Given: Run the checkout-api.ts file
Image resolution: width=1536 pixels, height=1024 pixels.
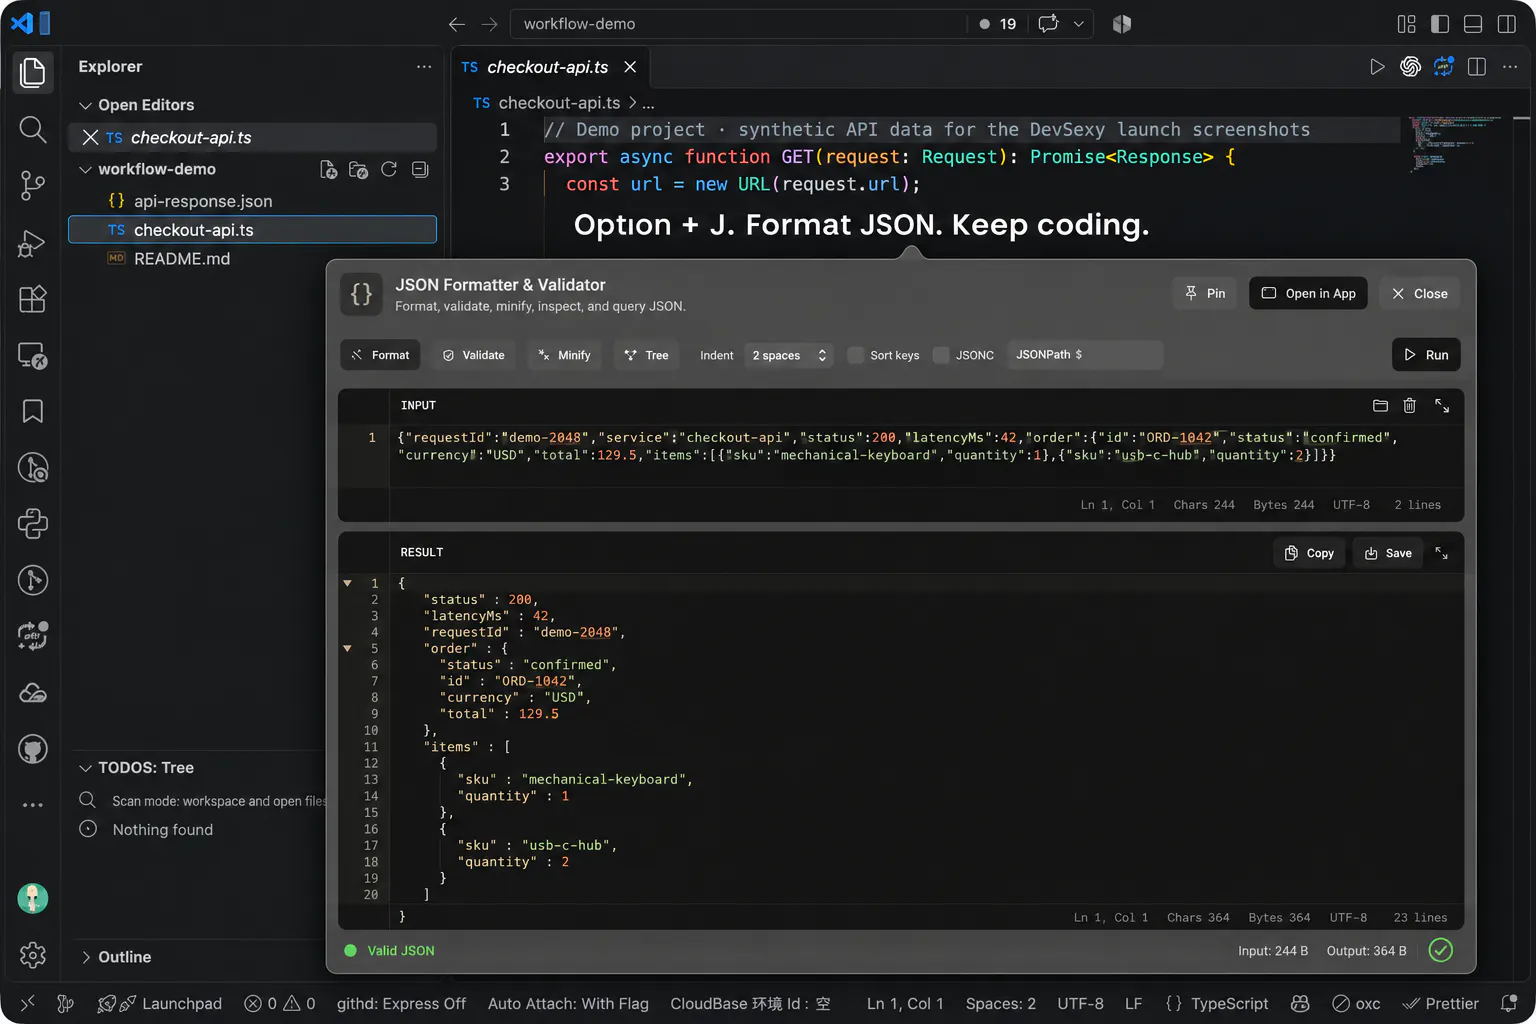Looking at the screenshot, I should click(x=1377, y=67).
